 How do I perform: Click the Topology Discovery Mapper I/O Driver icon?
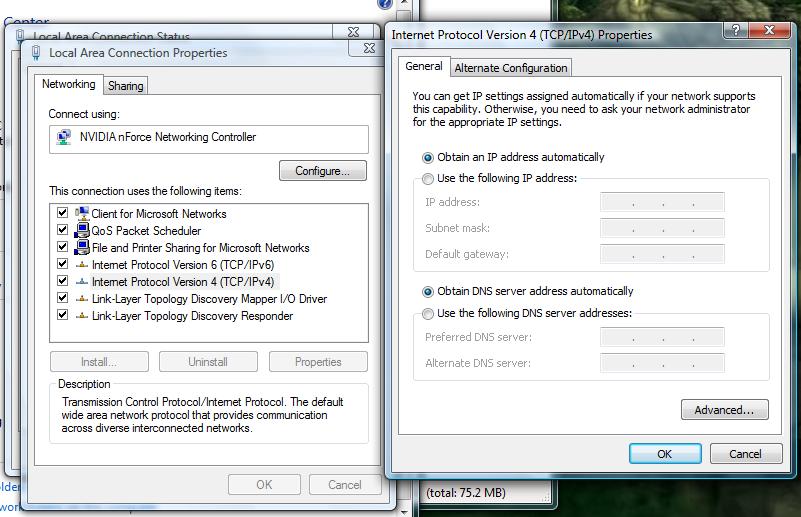pos(82,299)
